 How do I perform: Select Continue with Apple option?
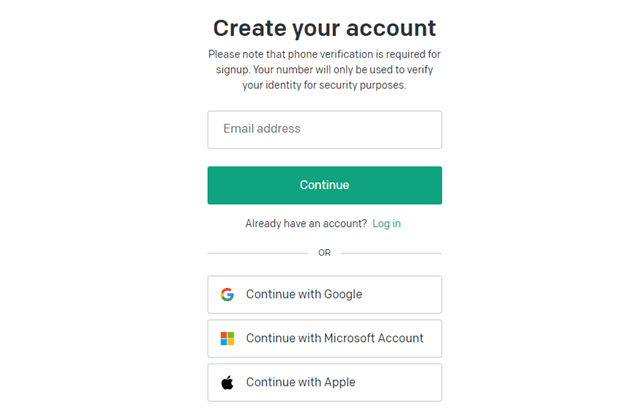tap(324, 383)
